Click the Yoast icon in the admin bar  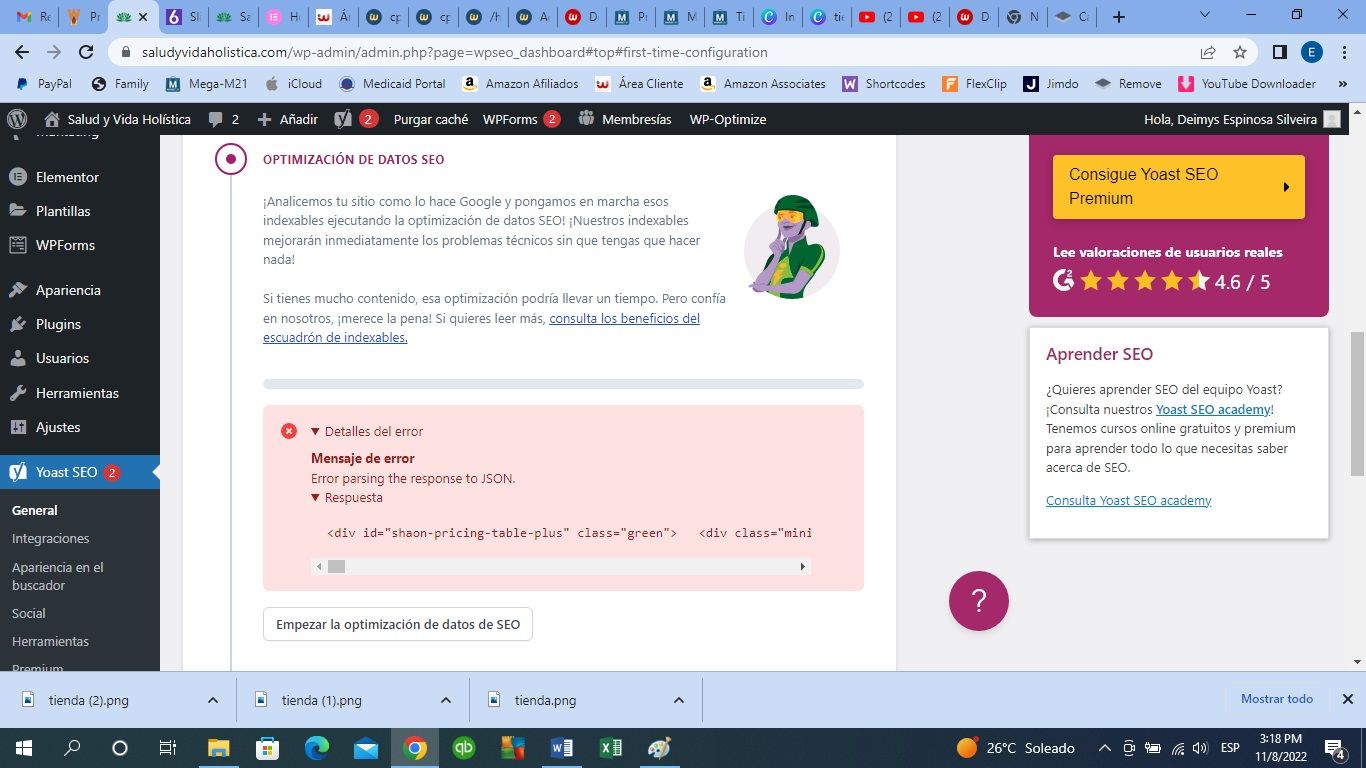343,119
